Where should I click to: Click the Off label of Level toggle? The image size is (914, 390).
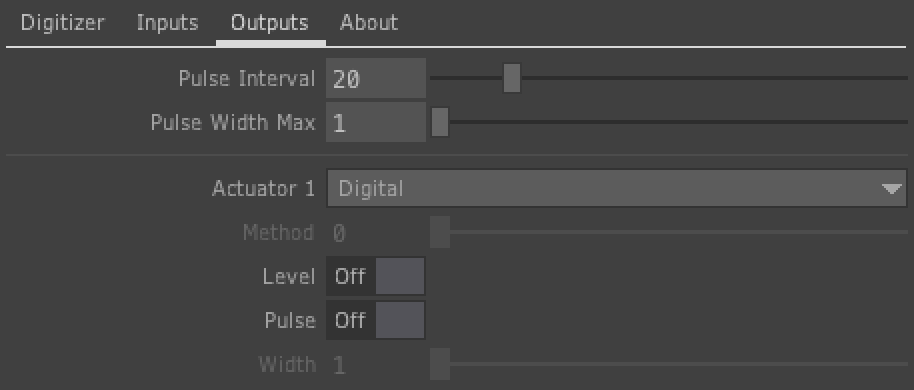[350, 276]
